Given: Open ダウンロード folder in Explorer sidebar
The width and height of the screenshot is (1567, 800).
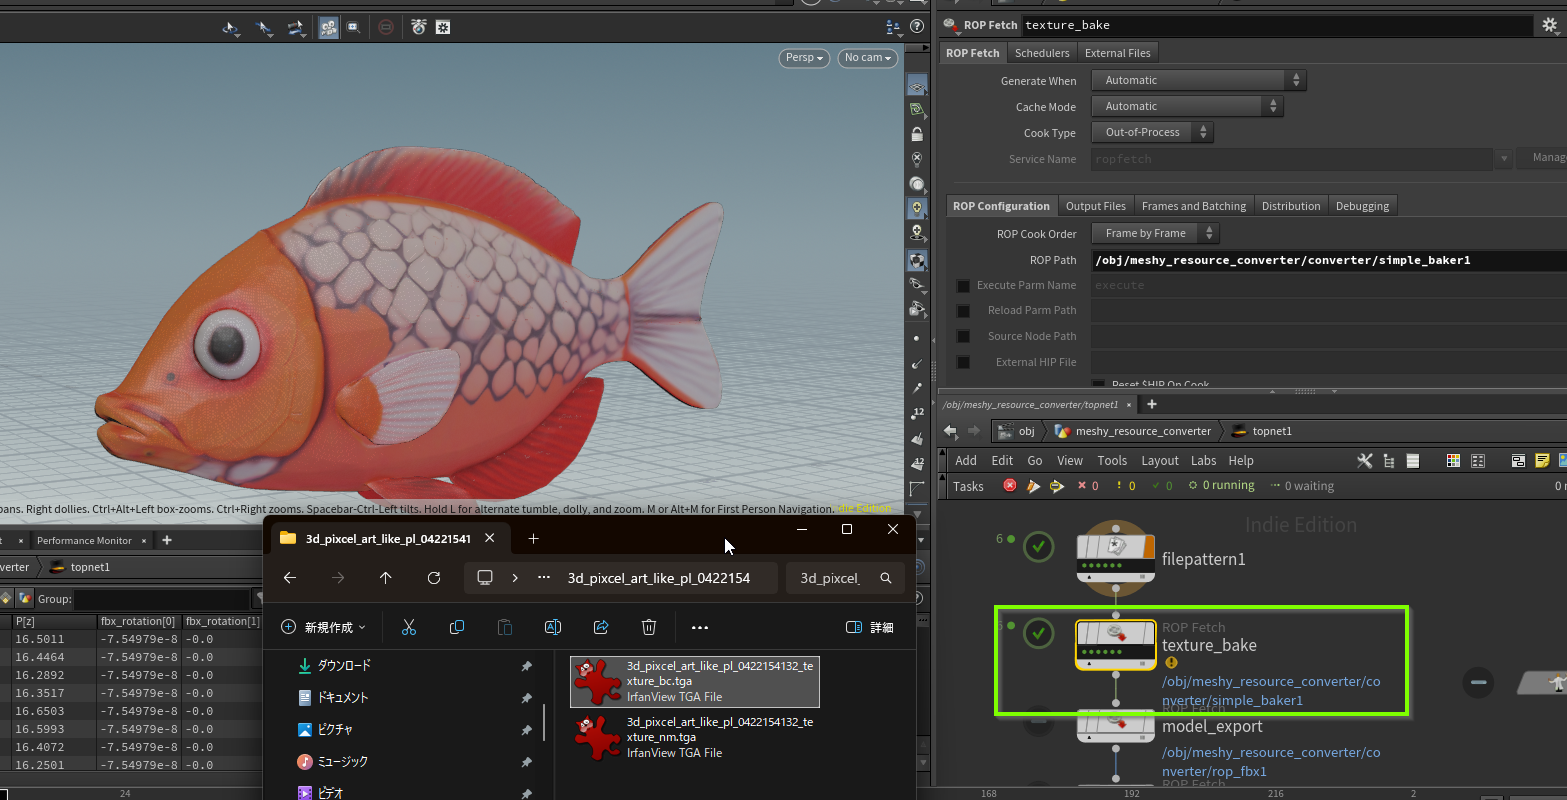Looking at the screenshot, I should click(x=344, y=665).
